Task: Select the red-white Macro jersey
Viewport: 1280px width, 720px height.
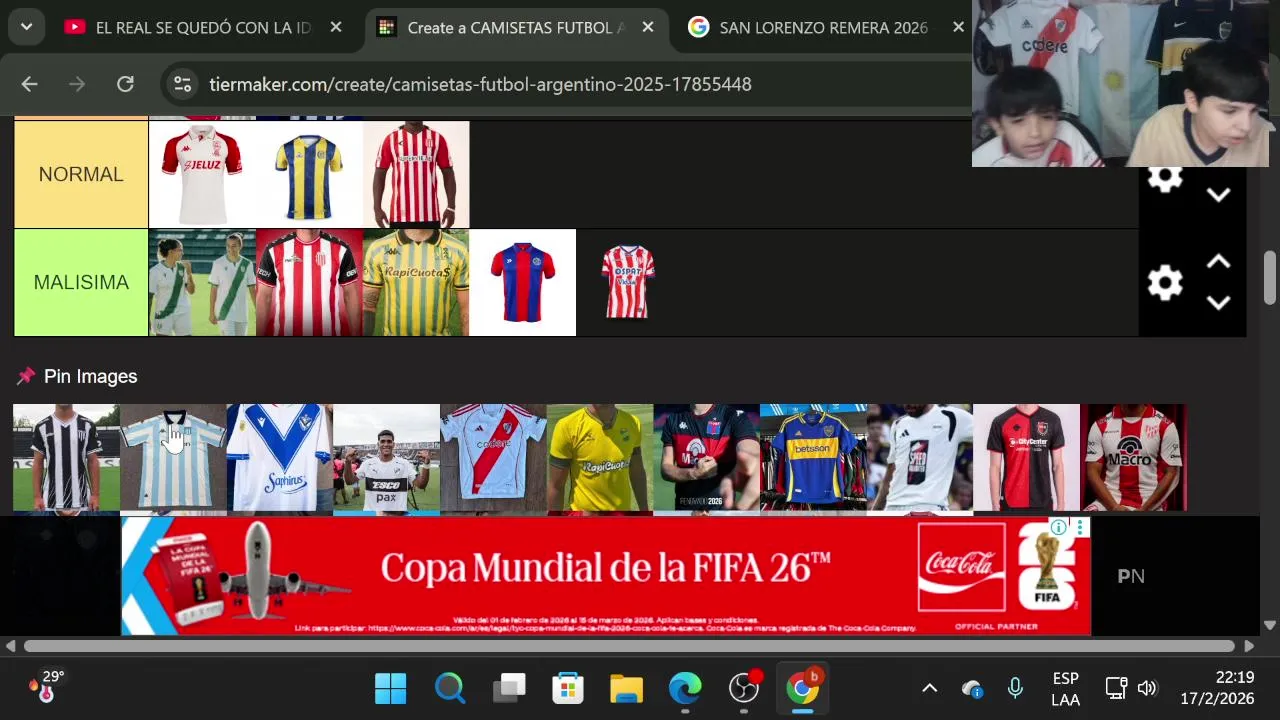Action: (x=1134, y=458)
